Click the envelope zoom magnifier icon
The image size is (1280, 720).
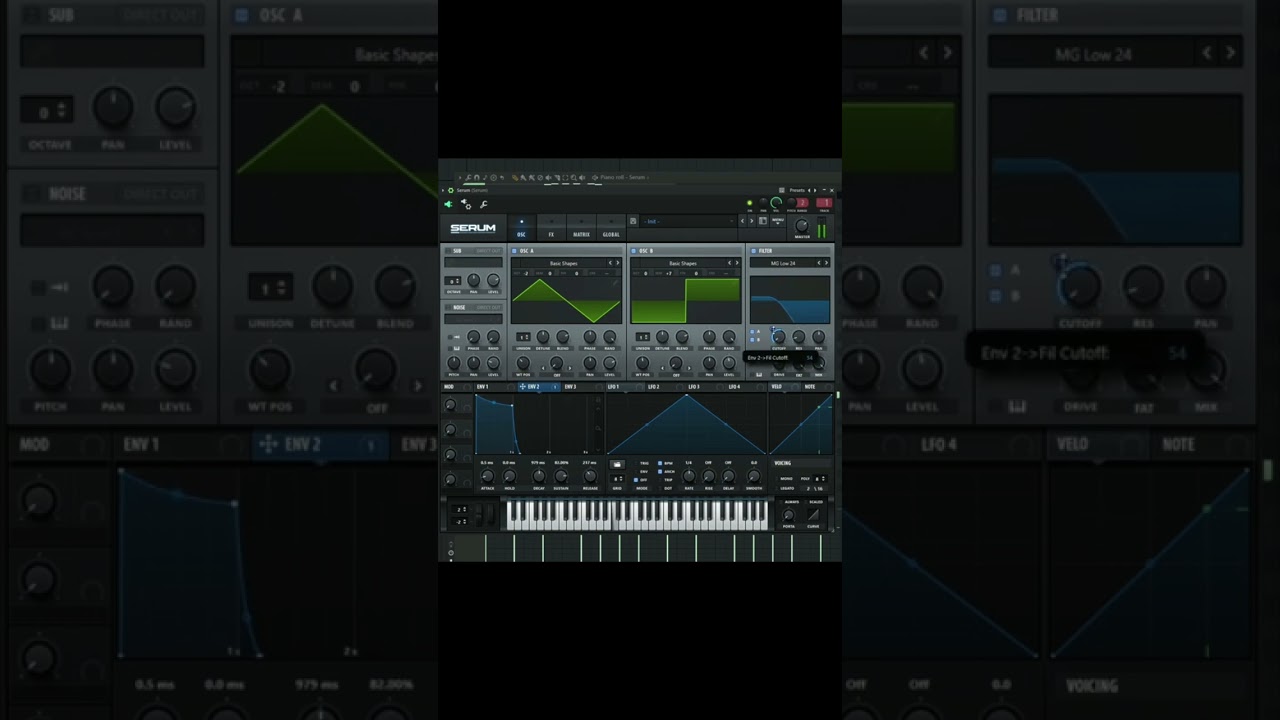tap(598, 428)
